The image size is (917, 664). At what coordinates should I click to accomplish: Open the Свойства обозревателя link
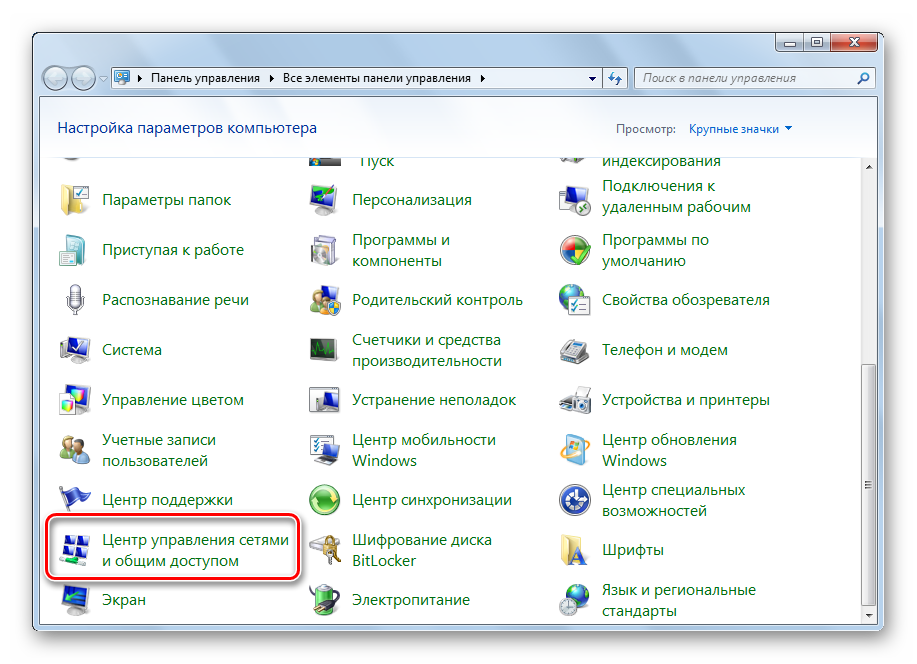pyautogui.click(x=685, y=300)
